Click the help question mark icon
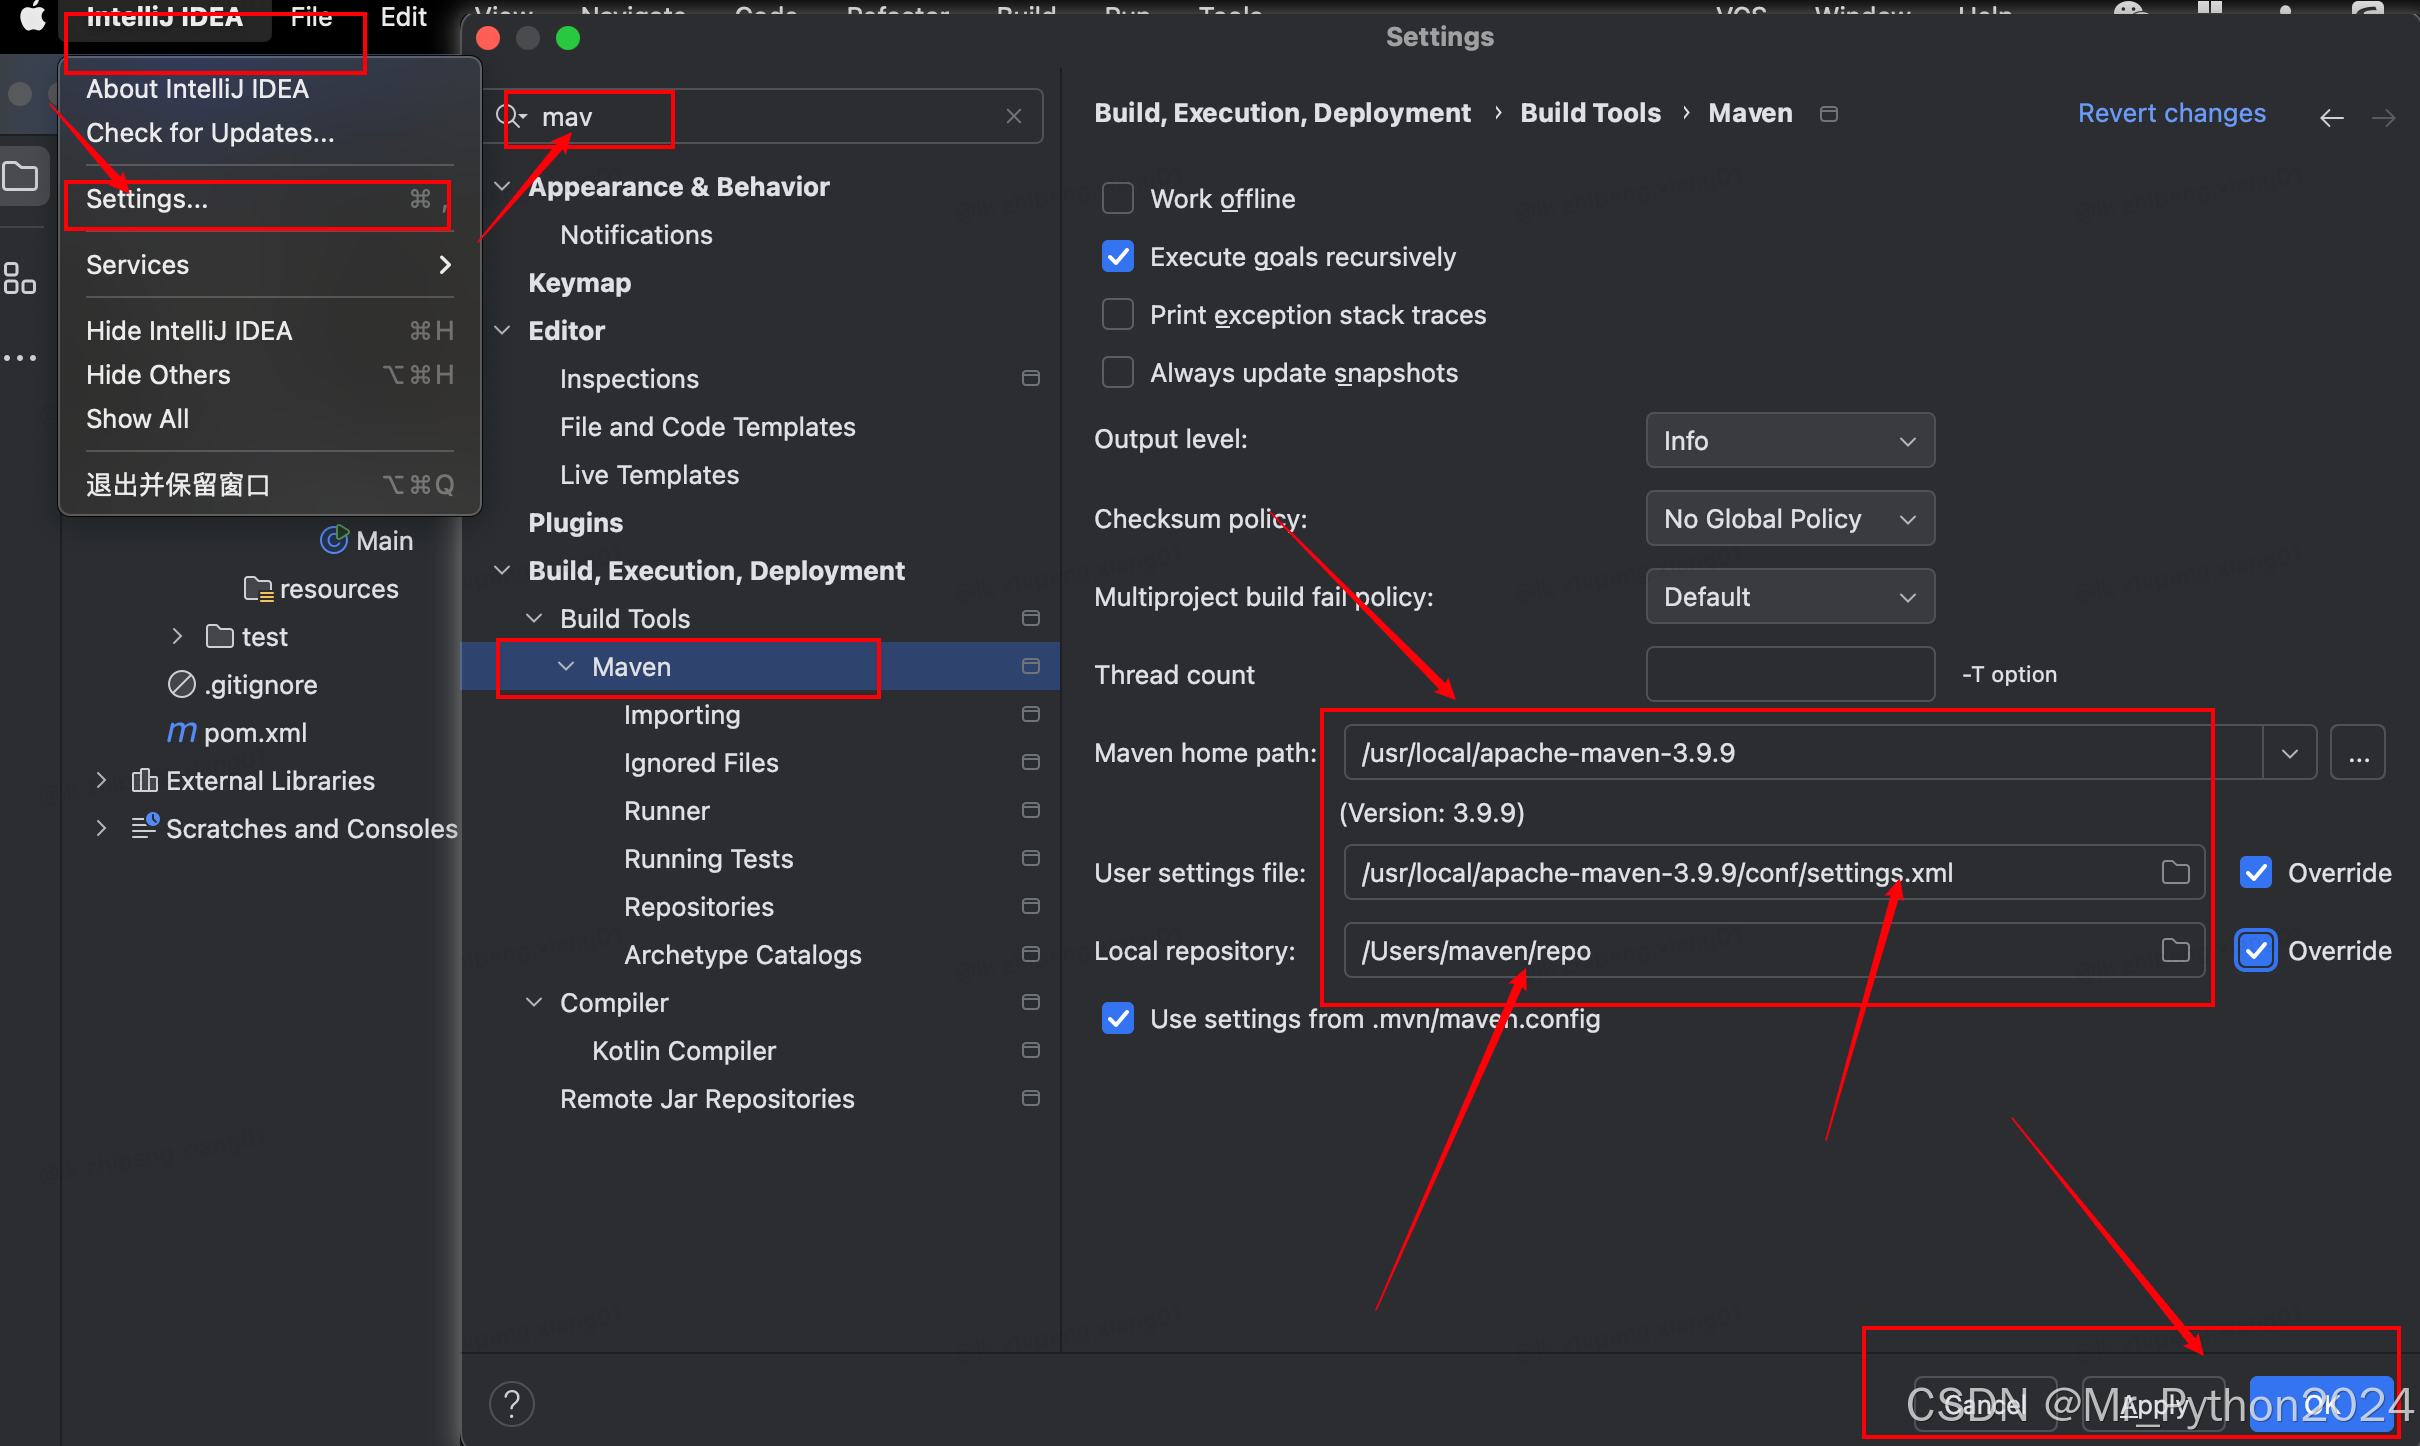This screenshot has height=1446, width=2420. (x=511, y=1403)
